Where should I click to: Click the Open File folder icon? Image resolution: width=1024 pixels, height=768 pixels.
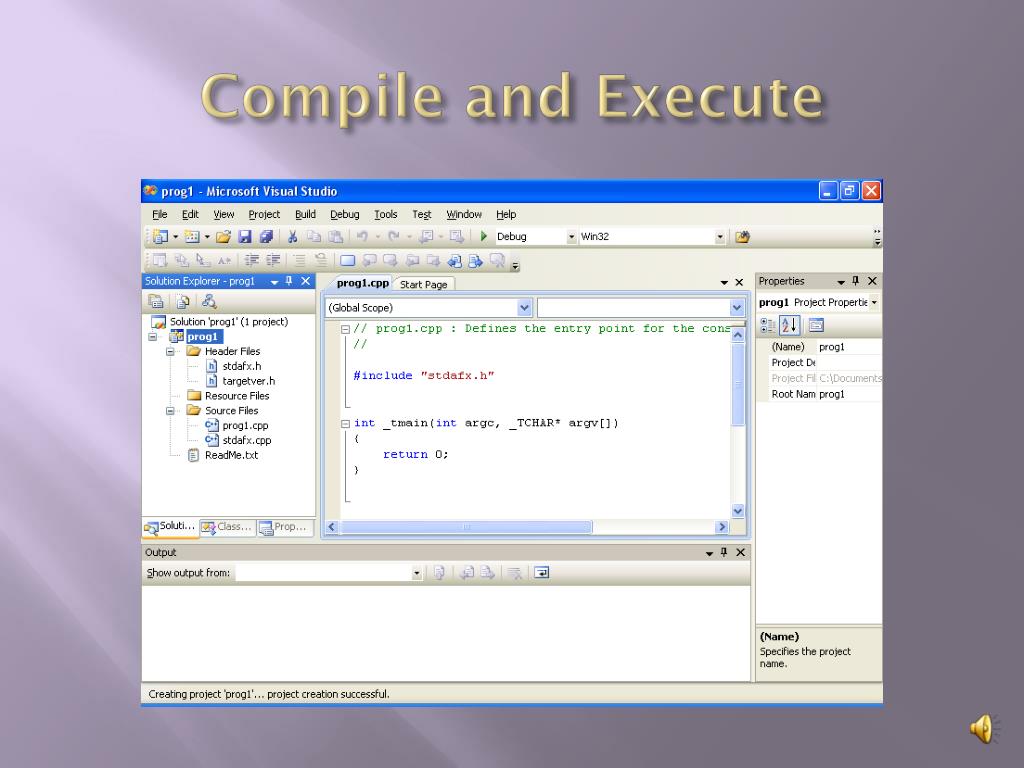pyautogui.click(x=223, y=236)
